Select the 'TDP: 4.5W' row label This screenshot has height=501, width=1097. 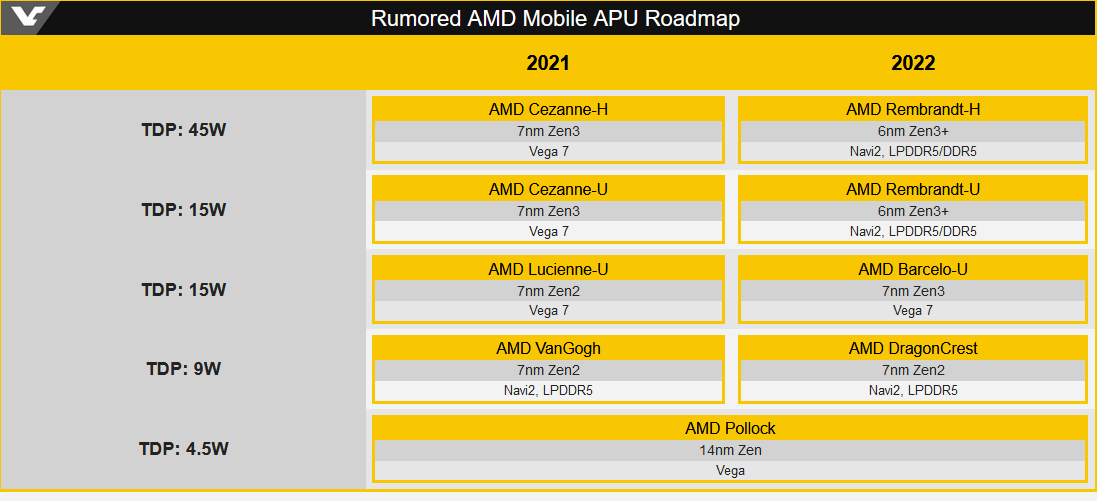184,449
